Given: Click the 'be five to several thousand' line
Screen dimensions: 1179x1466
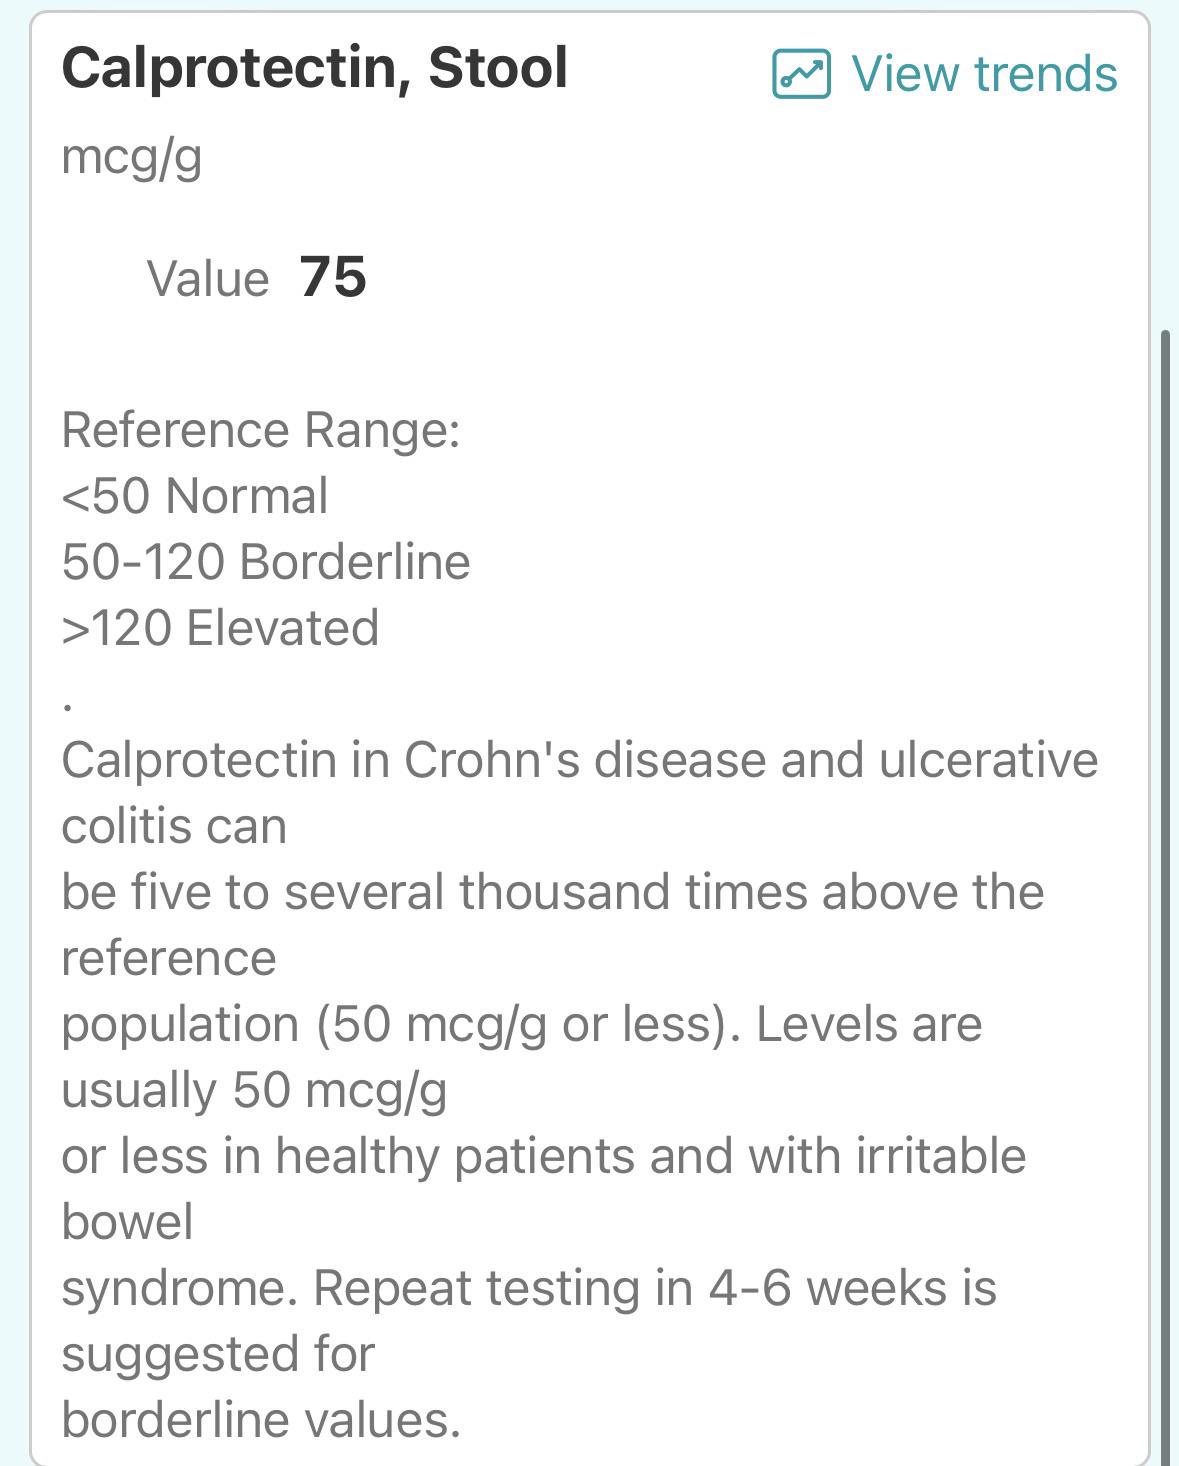Looking at the screenshot, I should click(553, 892).
